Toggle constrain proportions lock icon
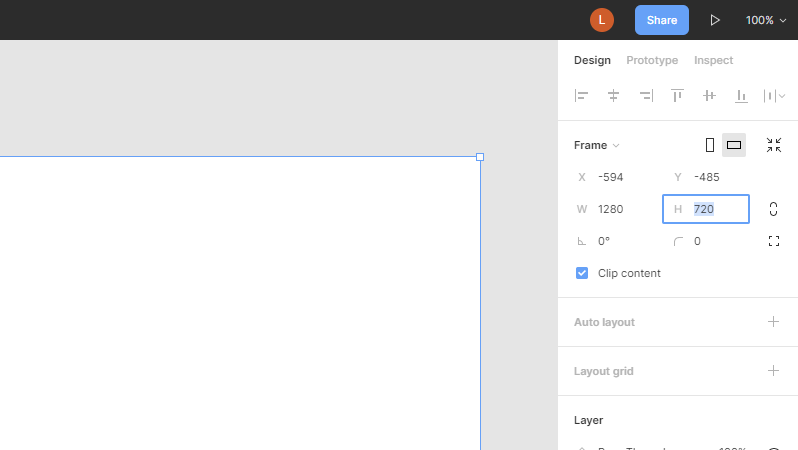This screenshot has height=450, width=798. pyautogui.click(x=774, y=209)
